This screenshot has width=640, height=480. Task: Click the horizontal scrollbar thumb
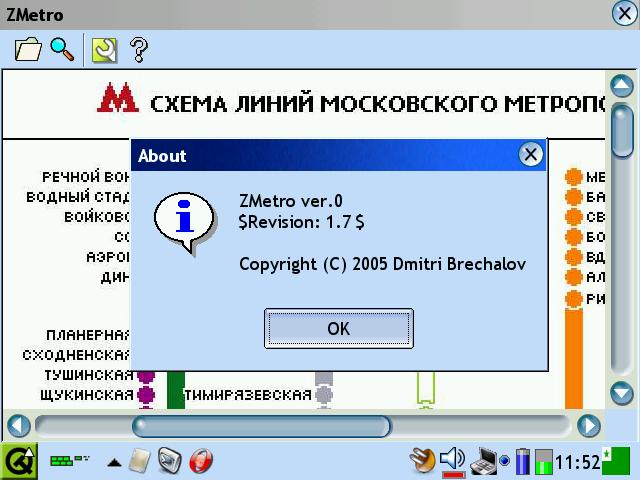262,426
